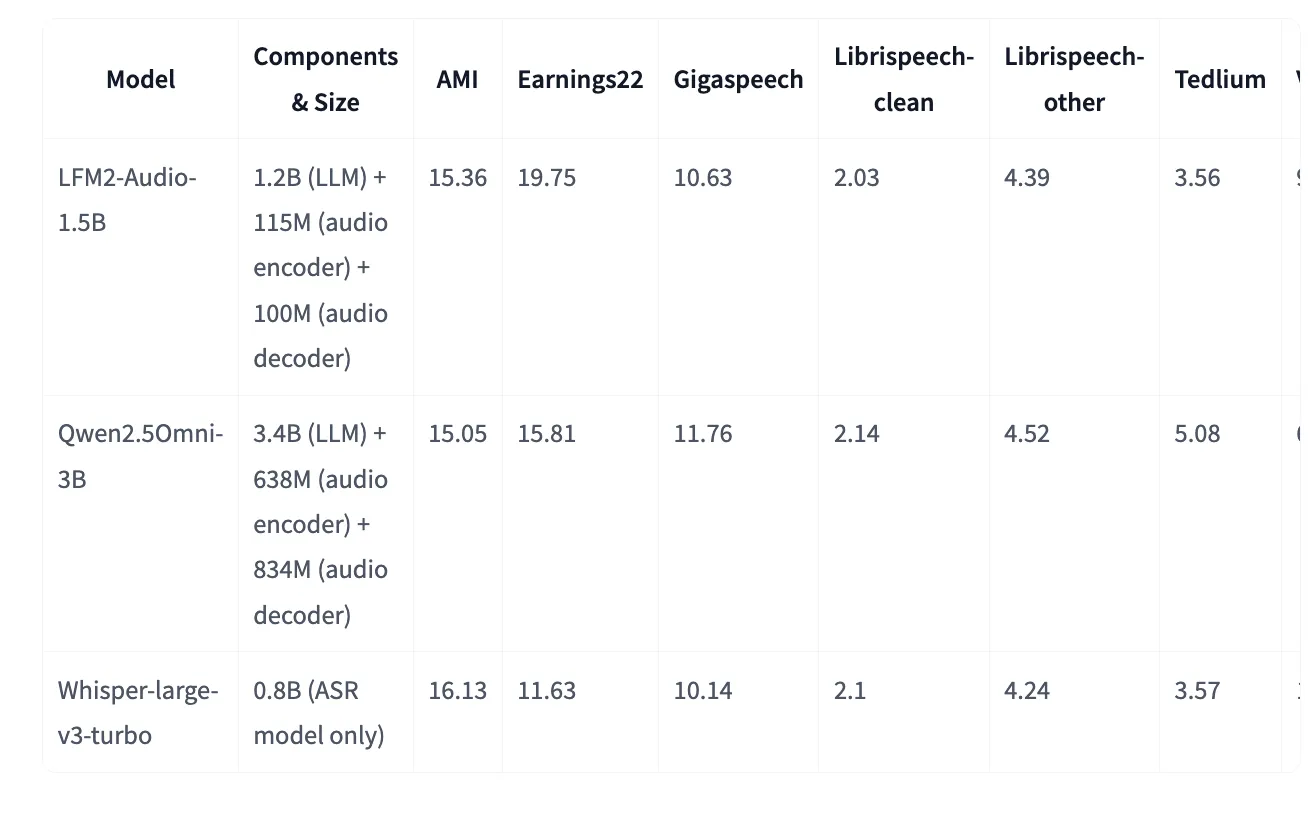Click the AMI column header

point(457,79)
